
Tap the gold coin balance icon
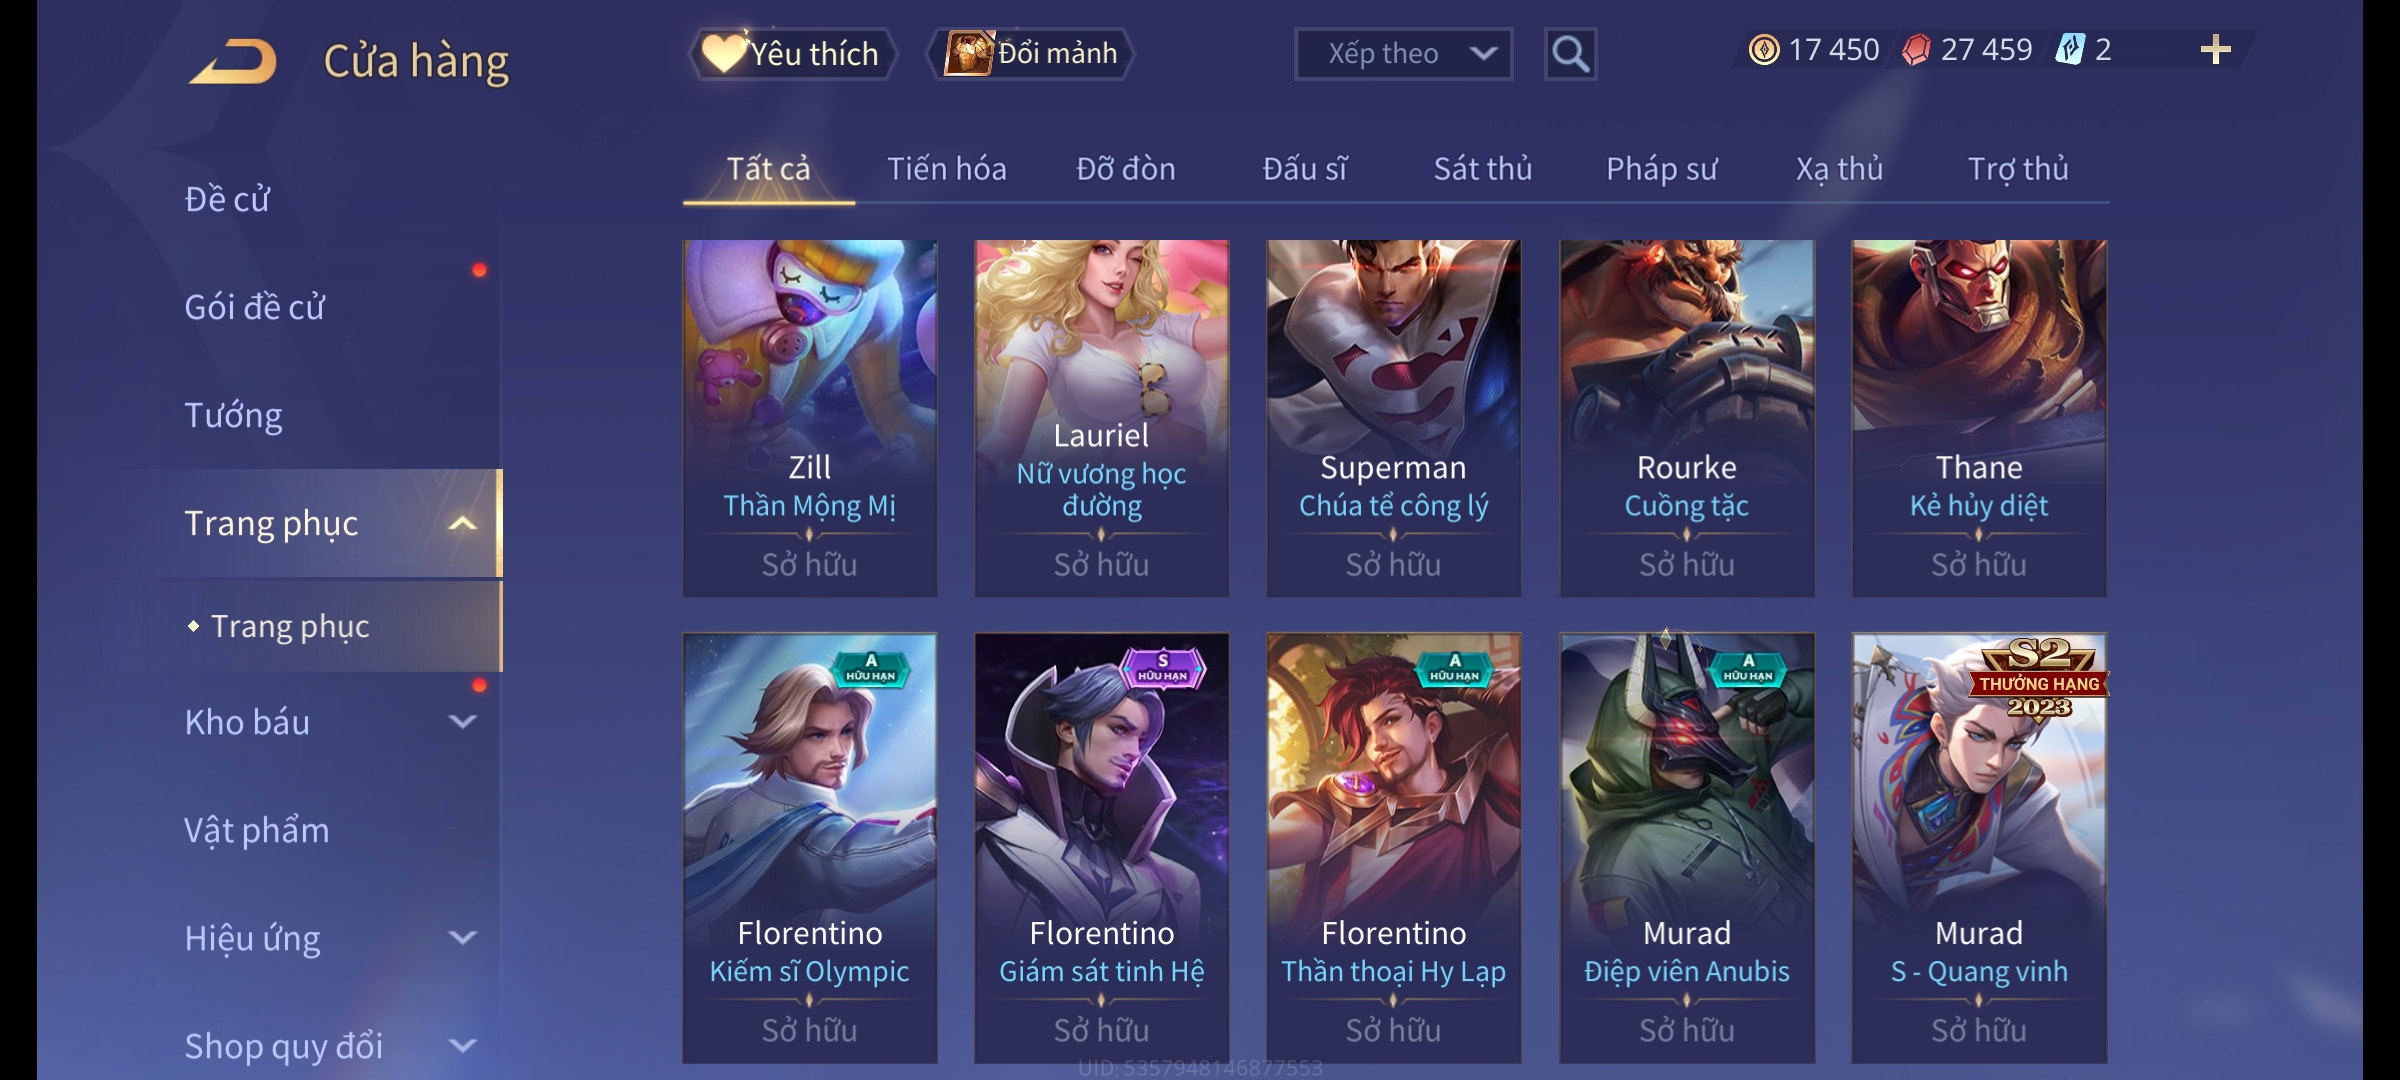(1764, 50)
